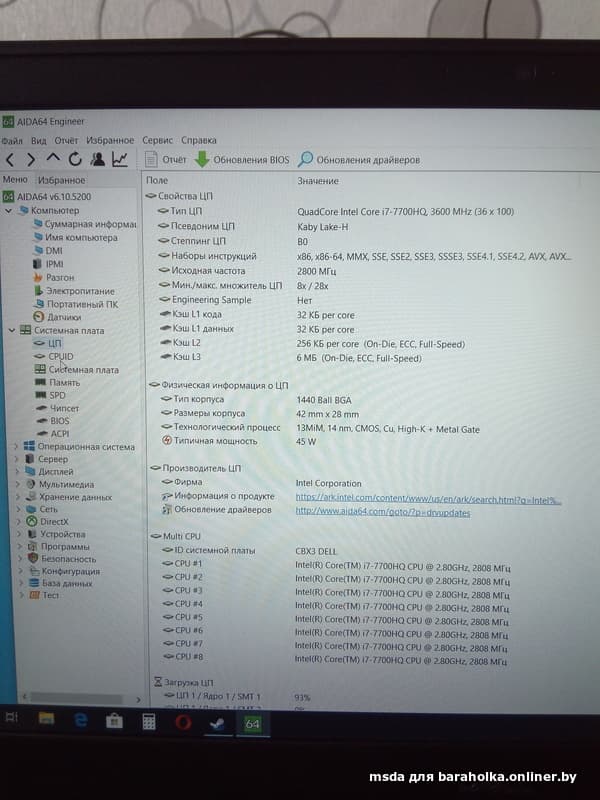Open File Explorer from the taskbar
Image resolution: width=600 pixels, height=800 pixels.
coord(46,719)
